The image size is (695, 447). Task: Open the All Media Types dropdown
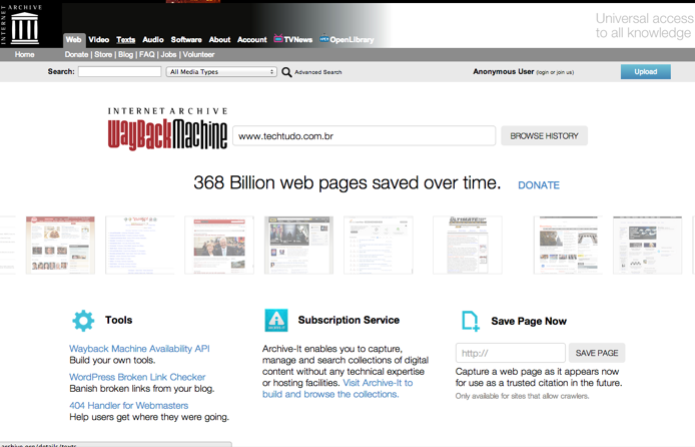[222, 72]
